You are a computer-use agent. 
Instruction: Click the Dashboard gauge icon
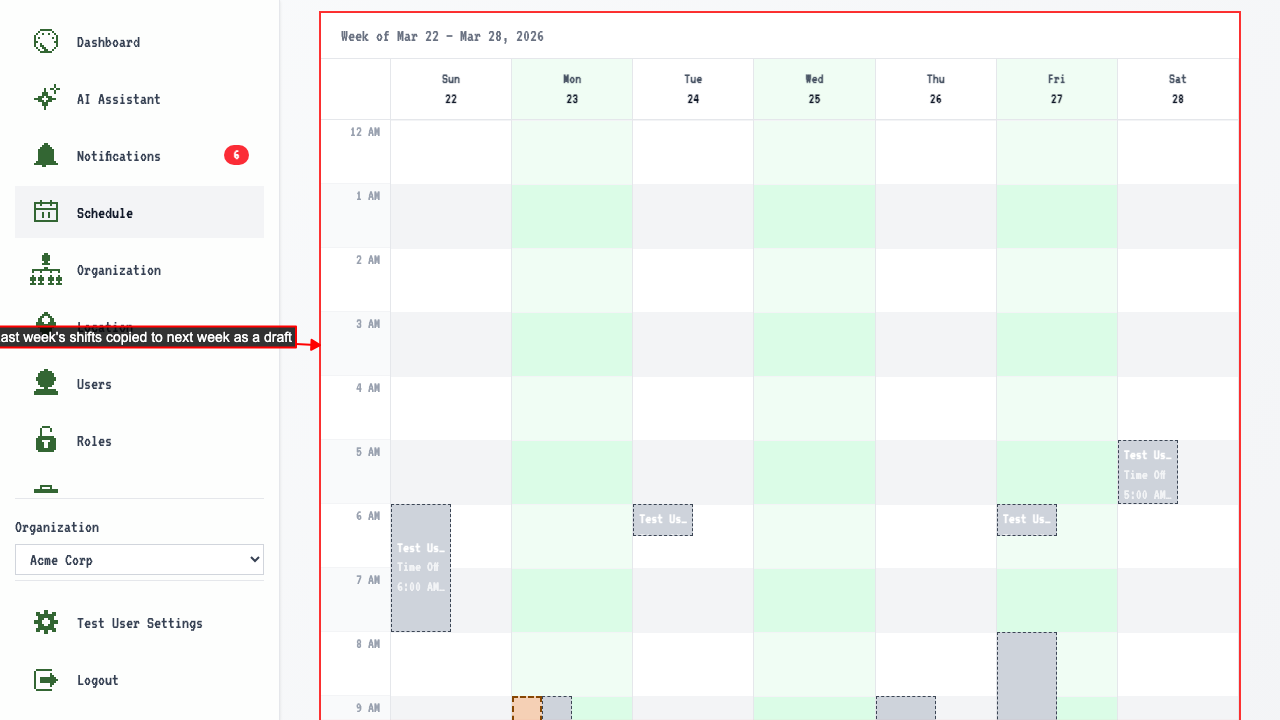(x=46, y=42)
